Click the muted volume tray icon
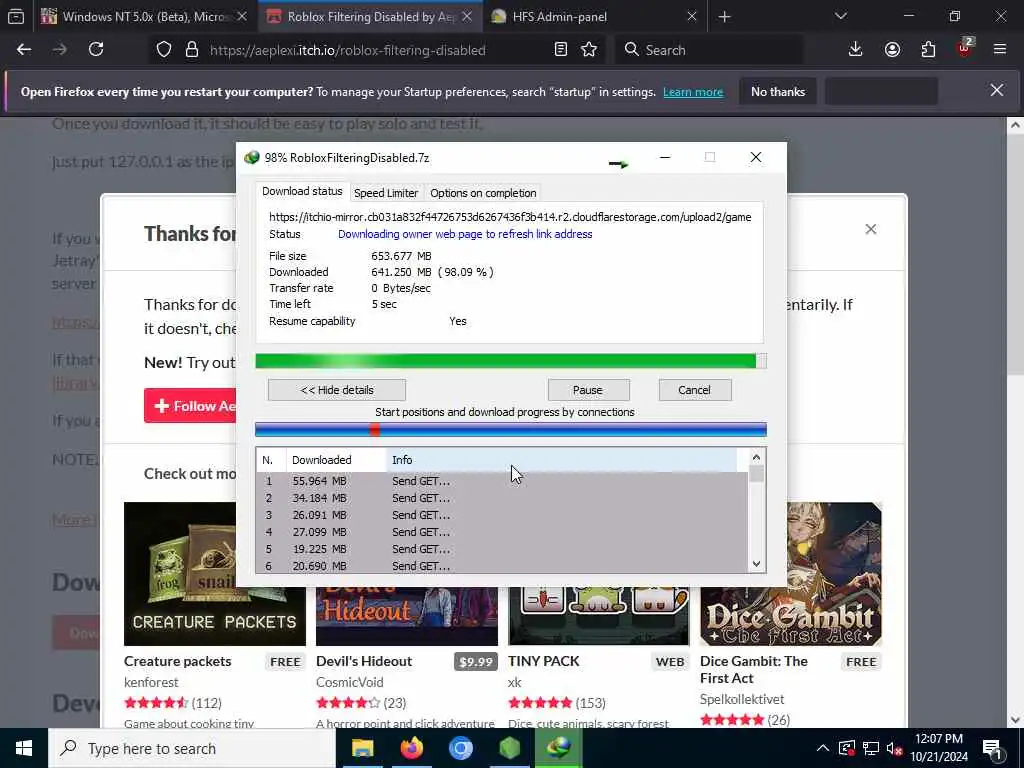Viewport: 1024px width, 768px height. (x=895, y=748)
